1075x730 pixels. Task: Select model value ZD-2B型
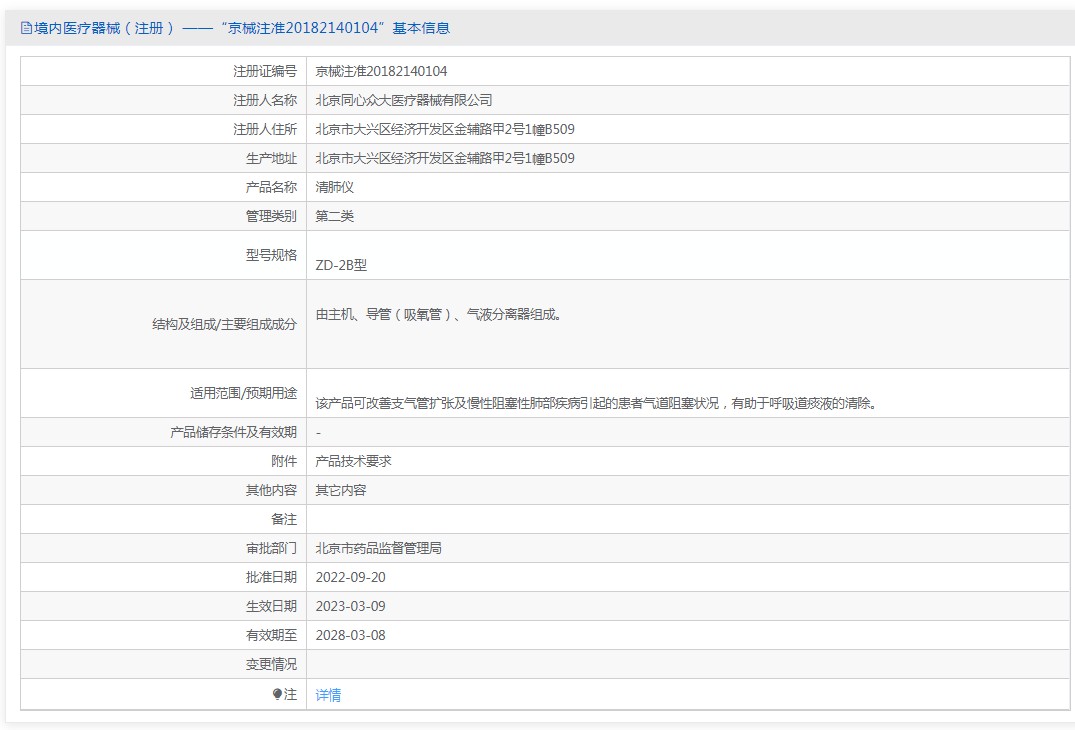tap(341, 265)
